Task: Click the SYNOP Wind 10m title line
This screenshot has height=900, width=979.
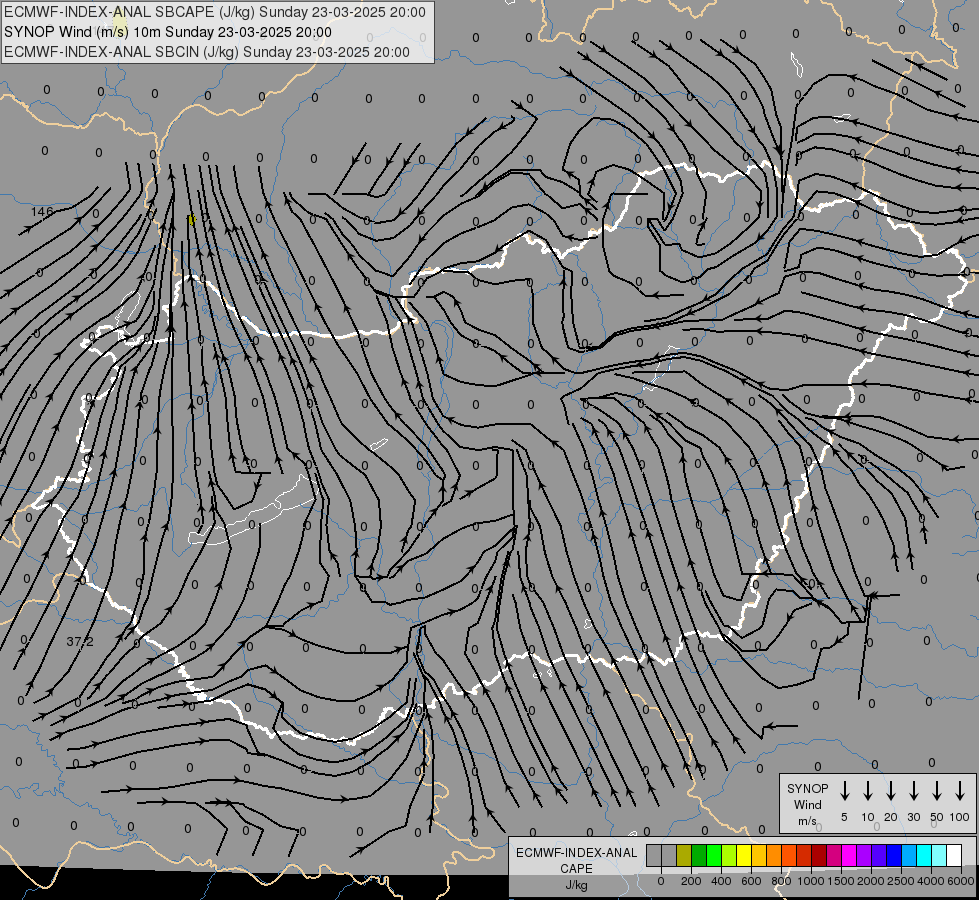Action: (x=168, y=32)
